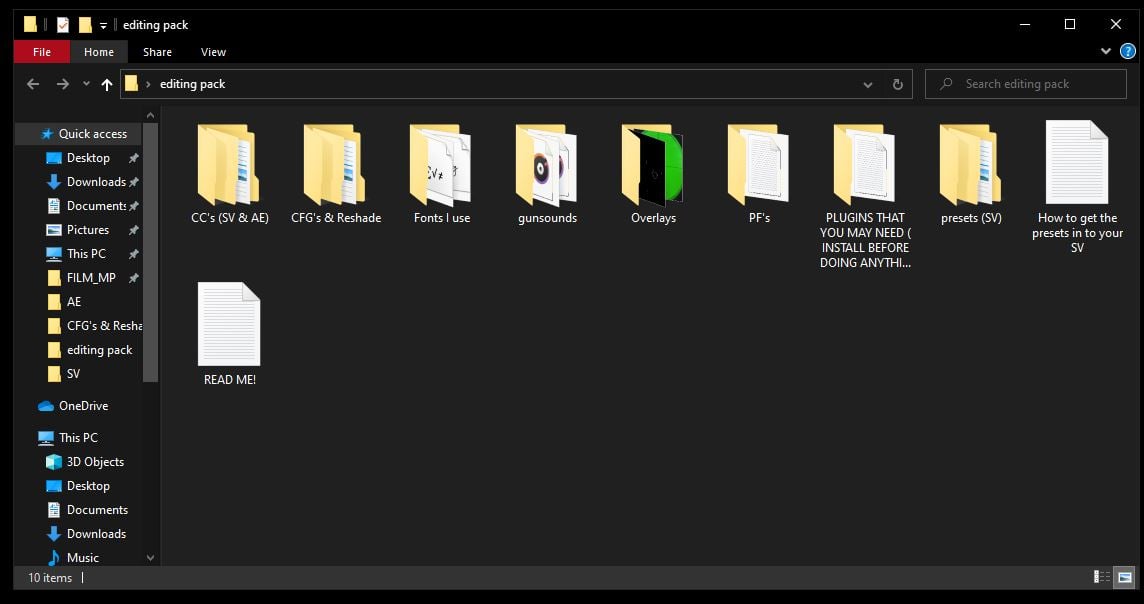
Task: Select the PLUGINS THAT YOU MAY NEED folder
Action: pyautogui.click(x=865, y=195)
